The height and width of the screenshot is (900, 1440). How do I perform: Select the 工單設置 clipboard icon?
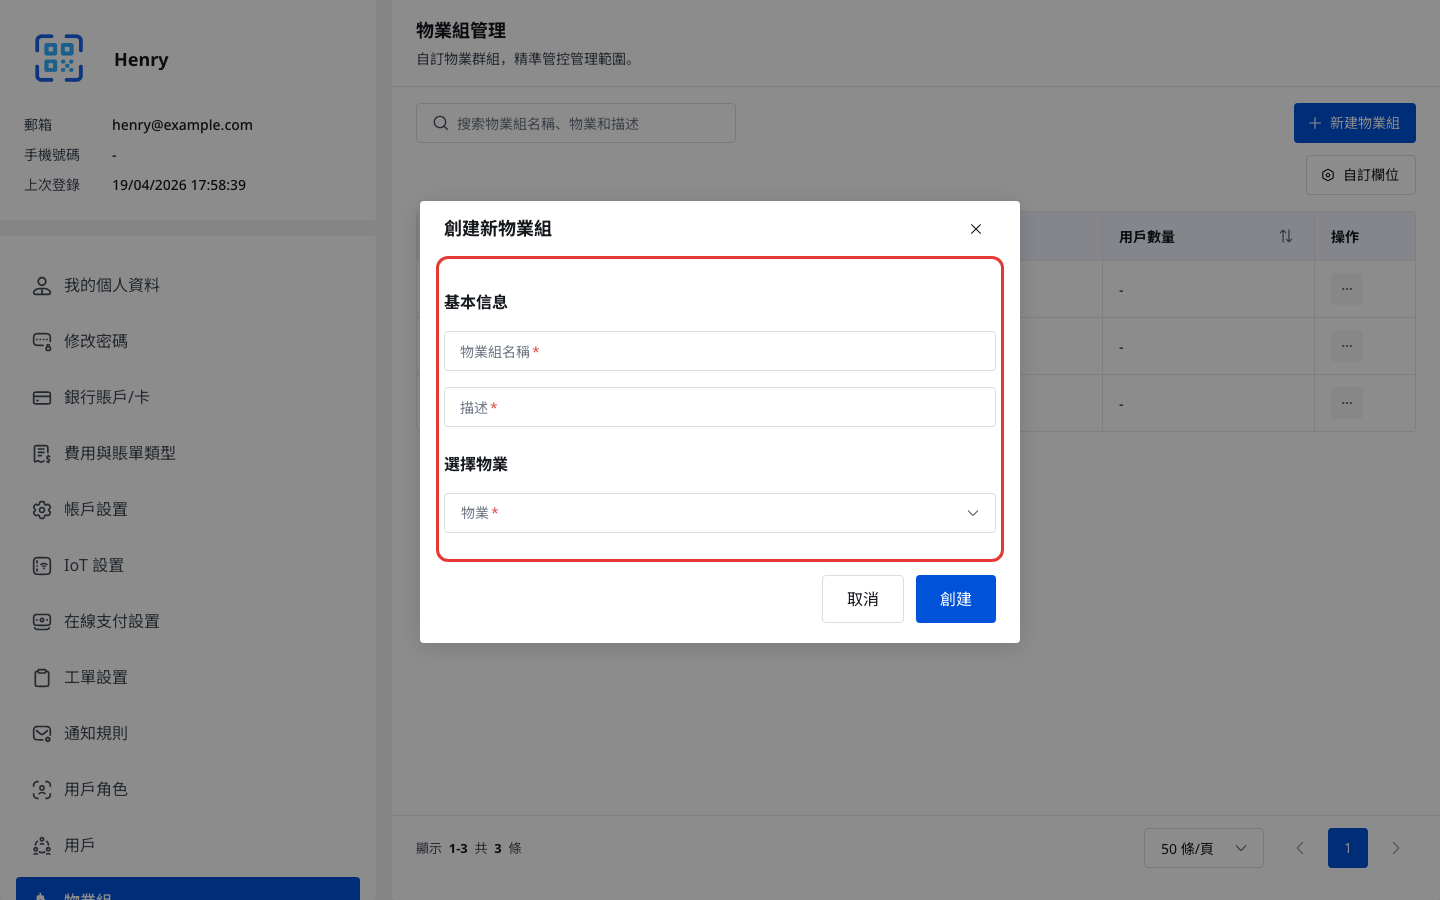point(42,678)
